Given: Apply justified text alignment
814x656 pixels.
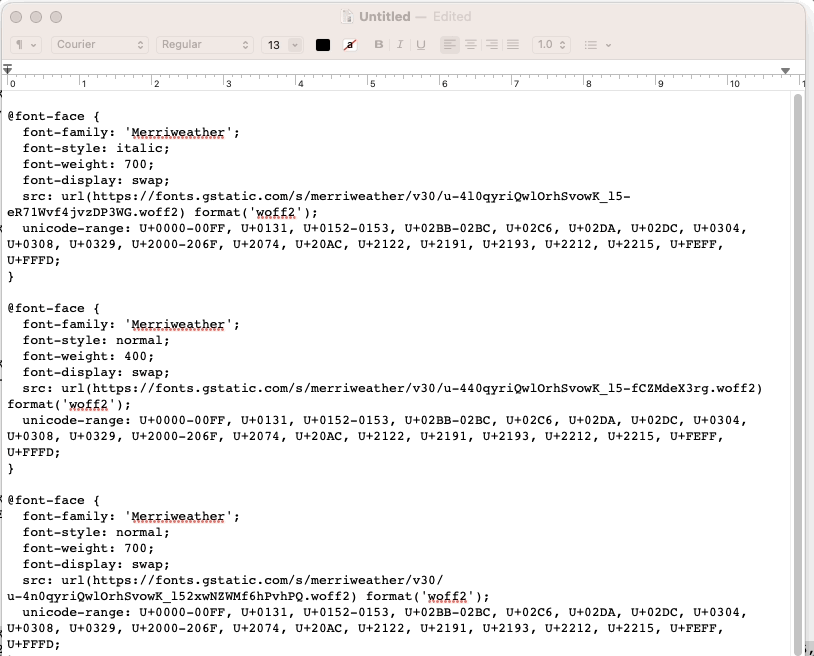Looking at the screenshot, I should (x=513, y=44).
